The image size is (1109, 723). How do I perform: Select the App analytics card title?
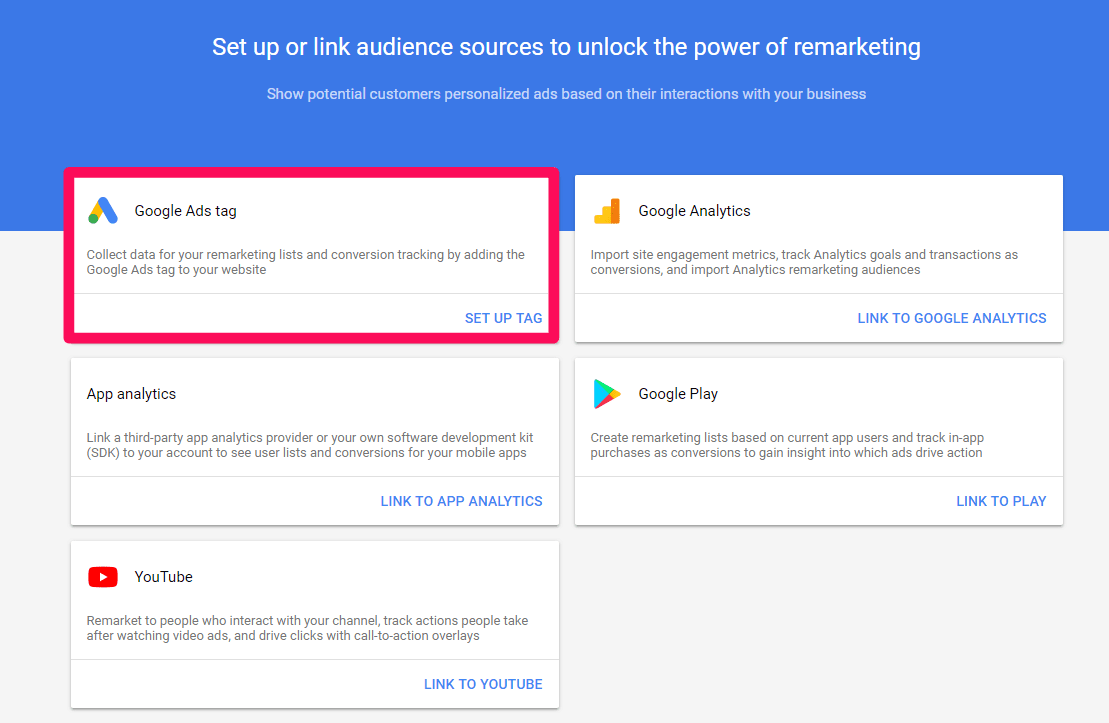coord(131,394)
